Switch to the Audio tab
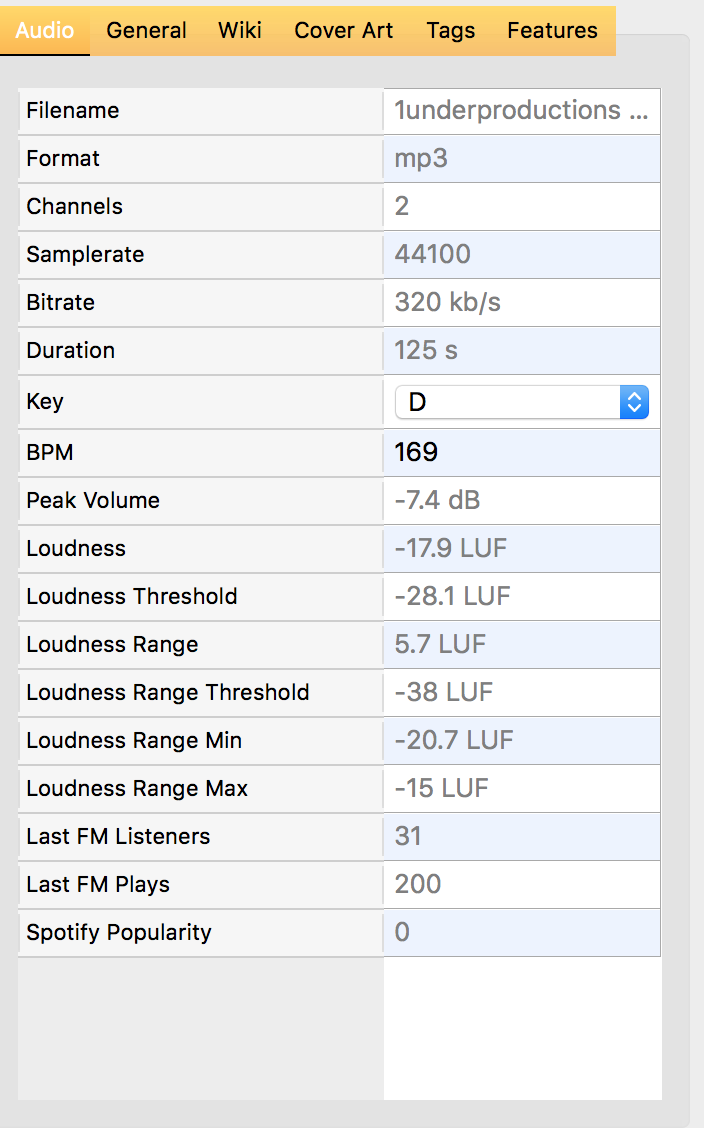 pos(45,30)
